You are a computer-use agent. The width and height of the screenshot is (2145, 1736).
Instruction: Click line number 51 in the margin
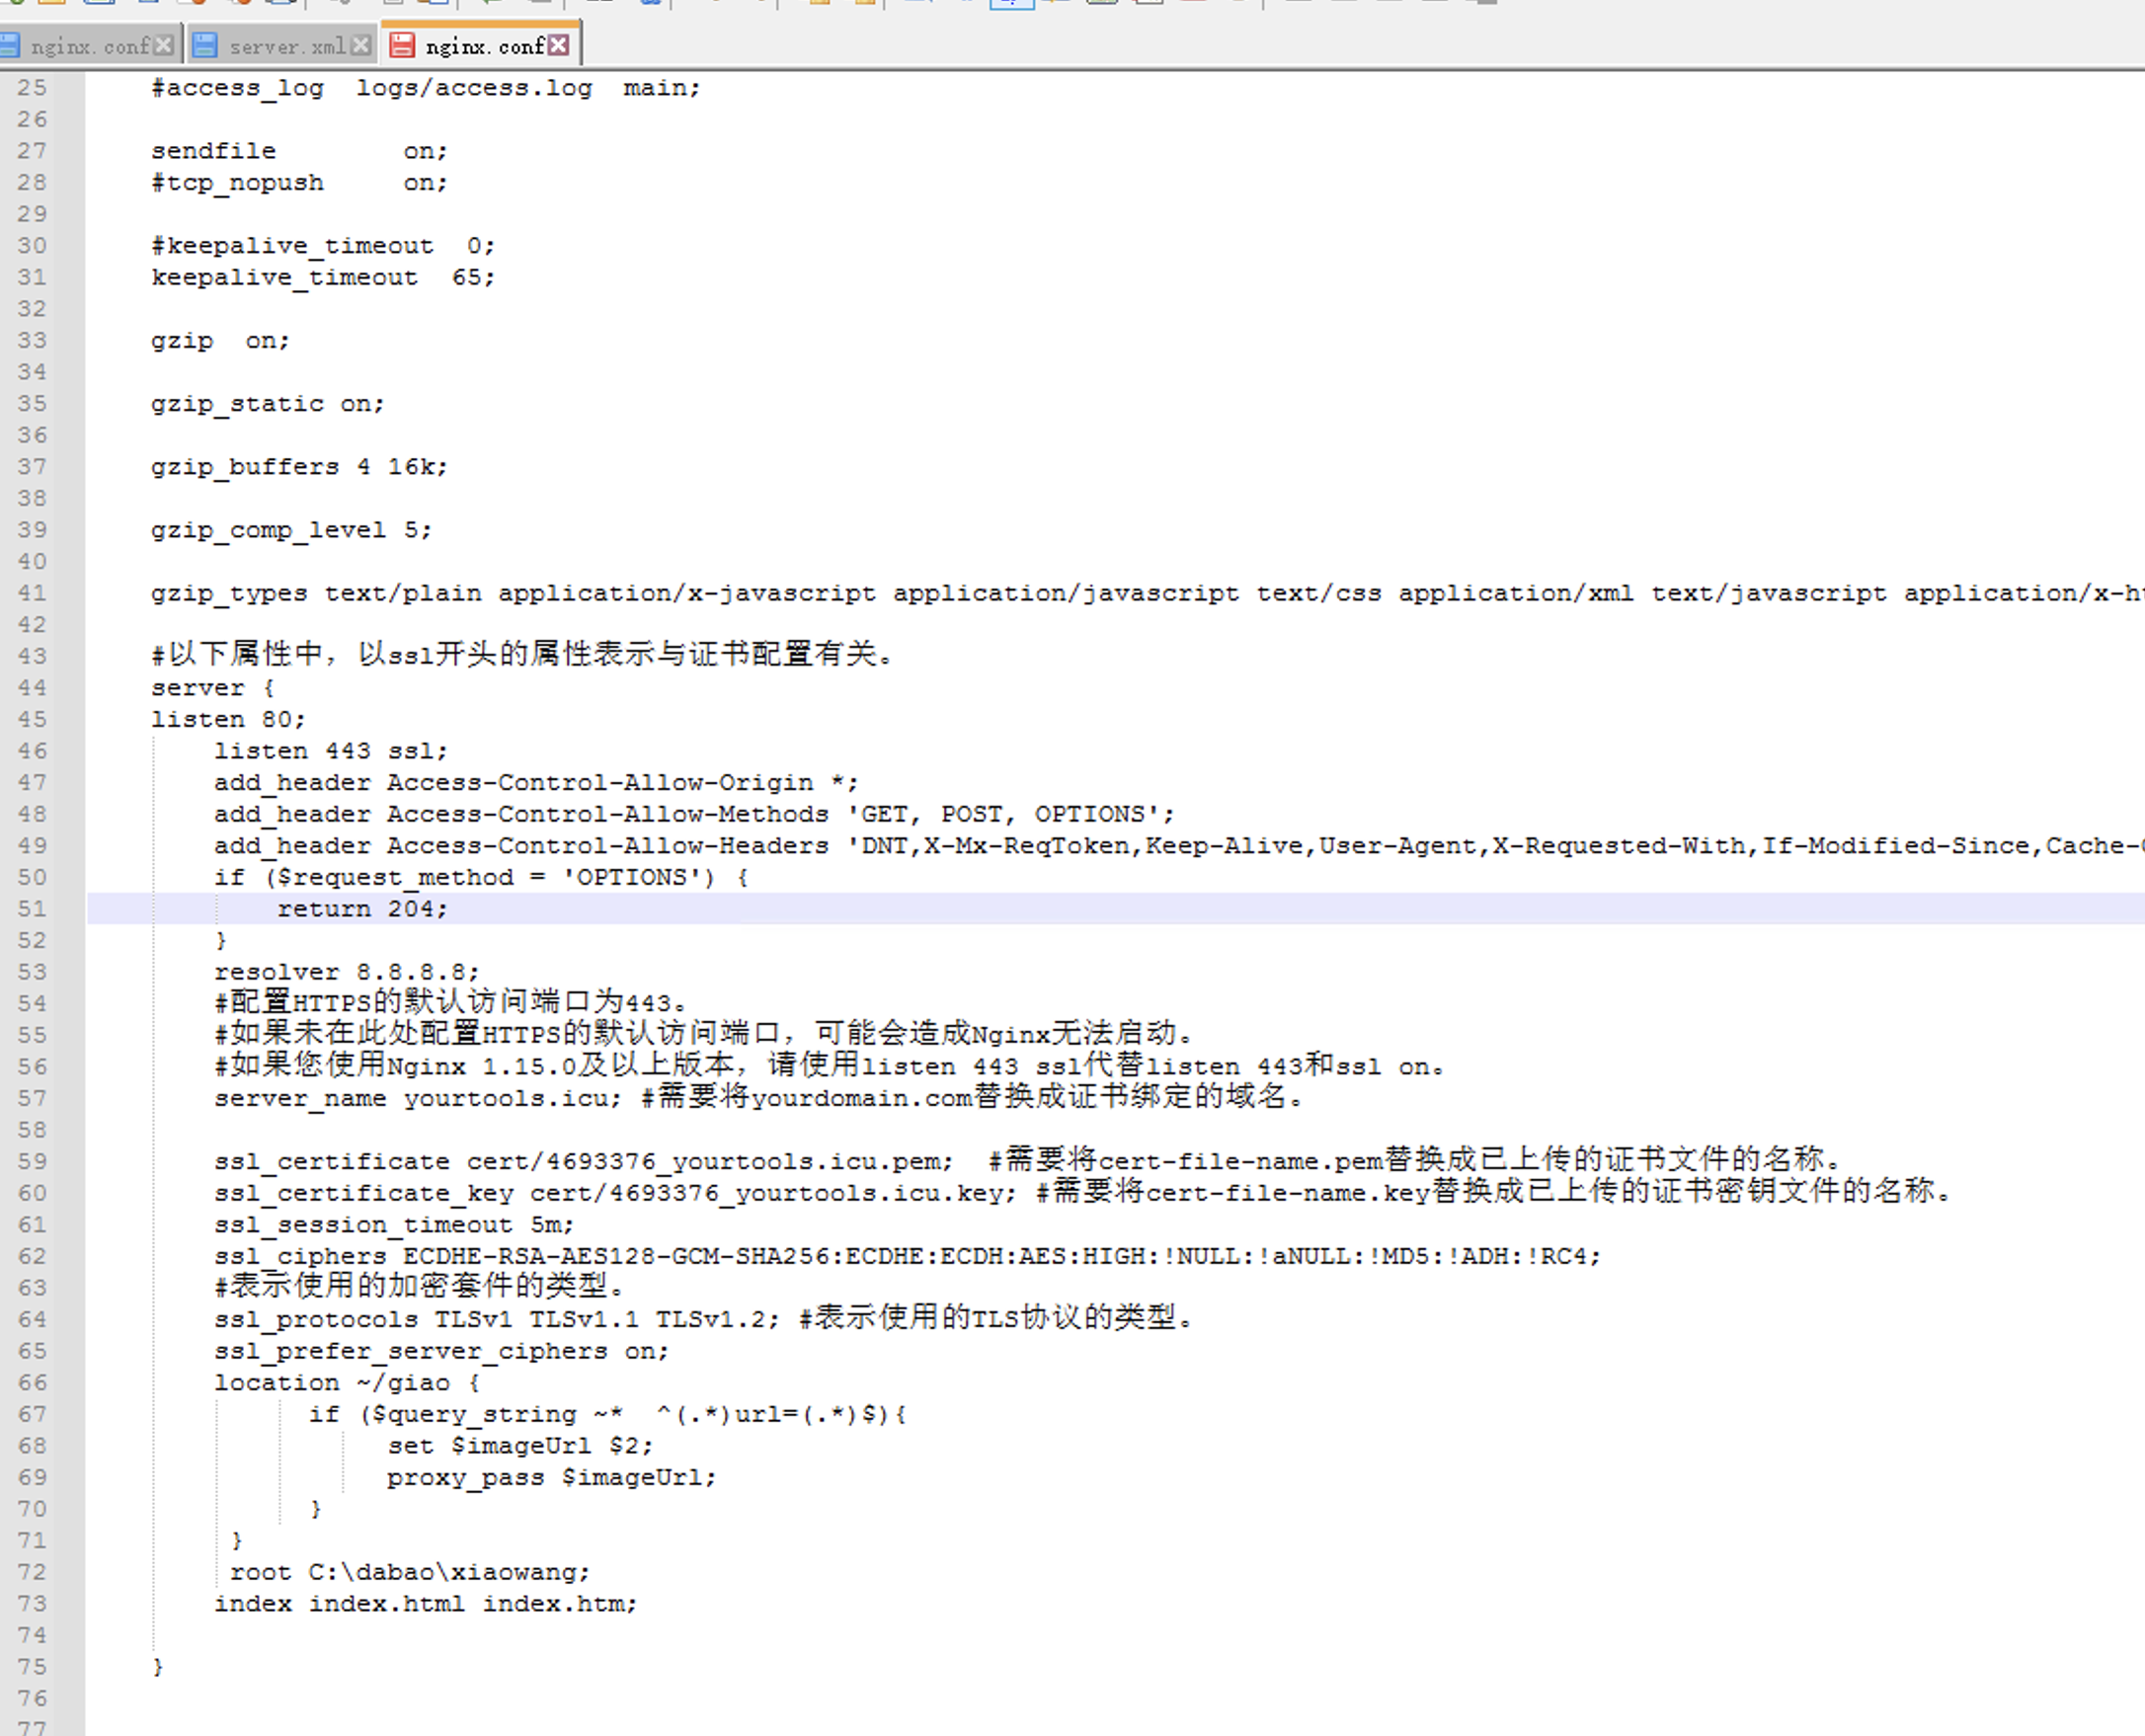[32, 909]
